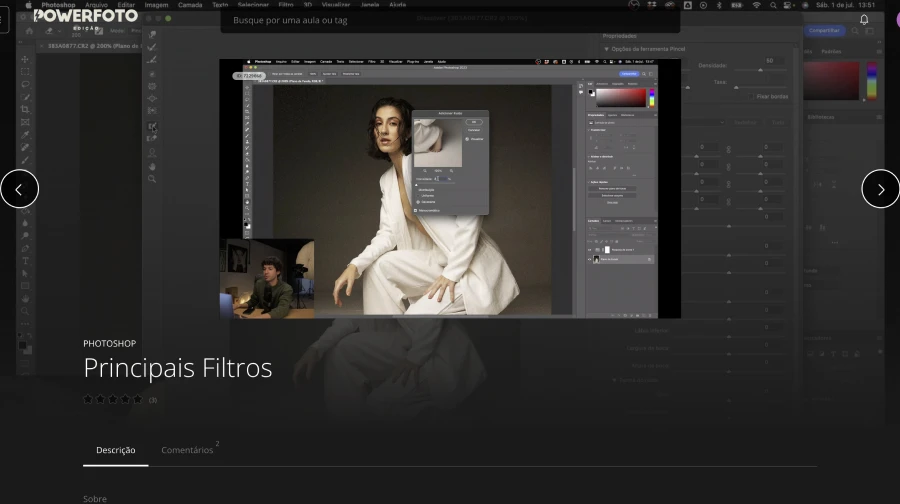
Task: Play the Principais Filtros lesson video thumbnail
Action: coord(450,188)
